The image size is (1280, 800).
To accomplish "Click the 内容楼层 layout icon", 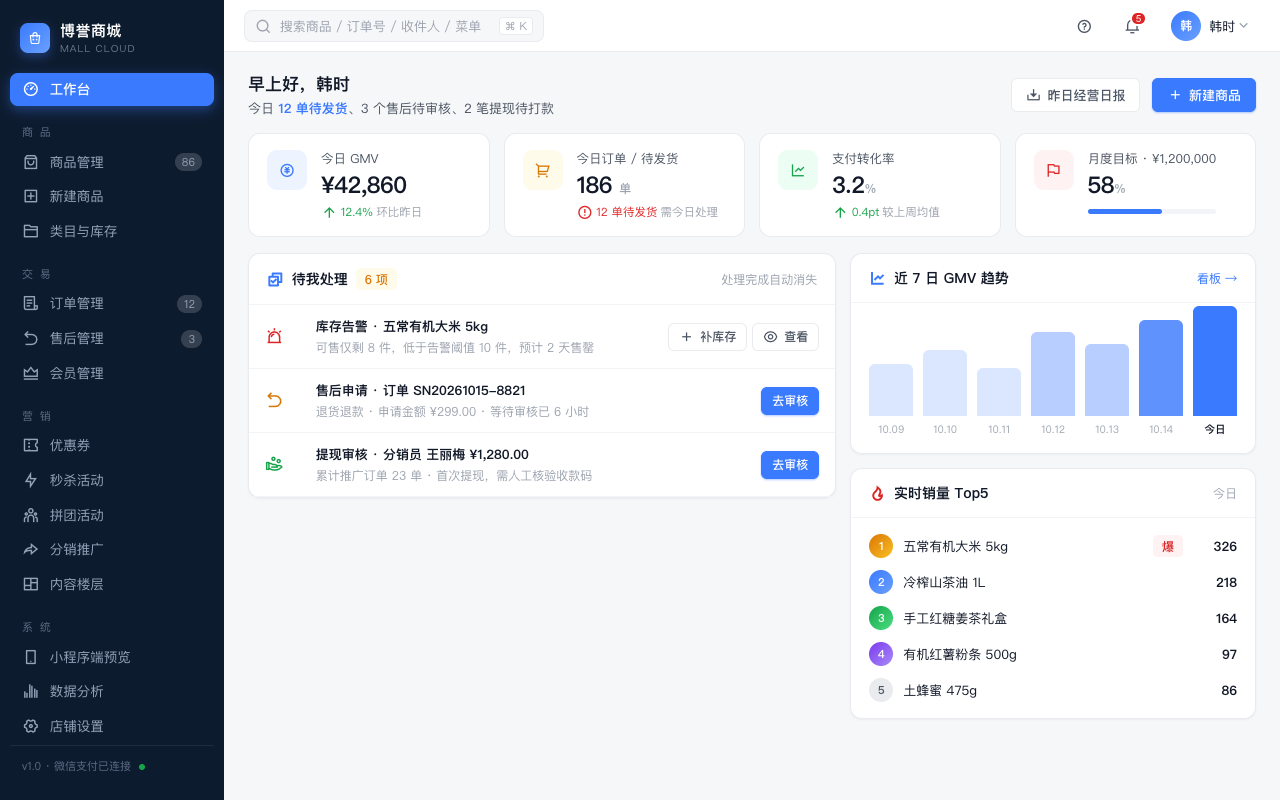I will tap(31, 584).
